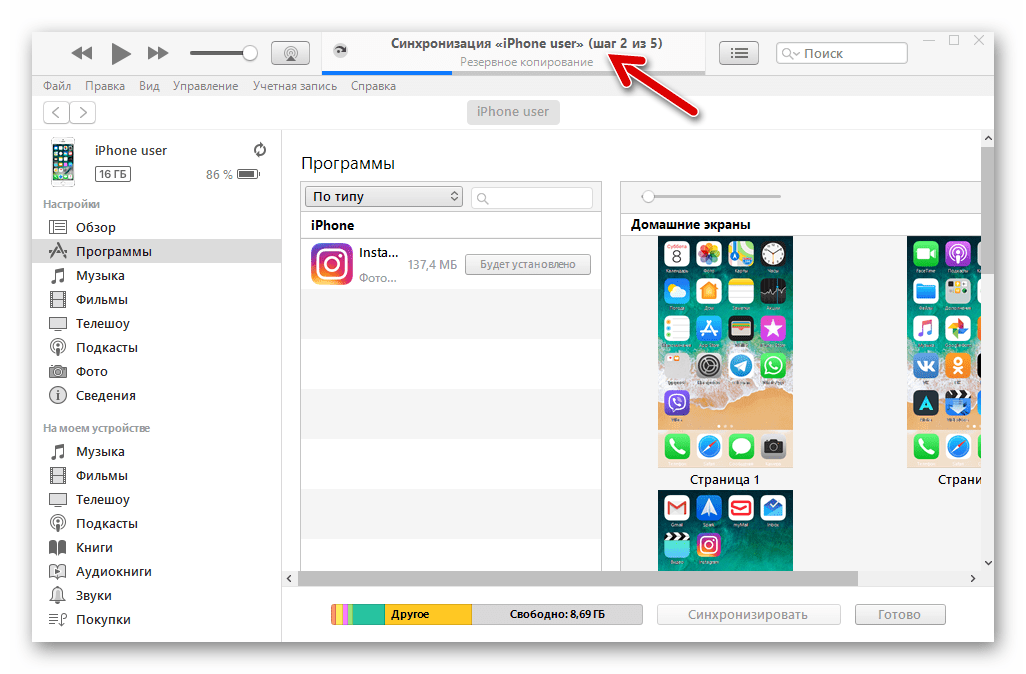Click the Домашние экраны heading

(x=690, y=224)
